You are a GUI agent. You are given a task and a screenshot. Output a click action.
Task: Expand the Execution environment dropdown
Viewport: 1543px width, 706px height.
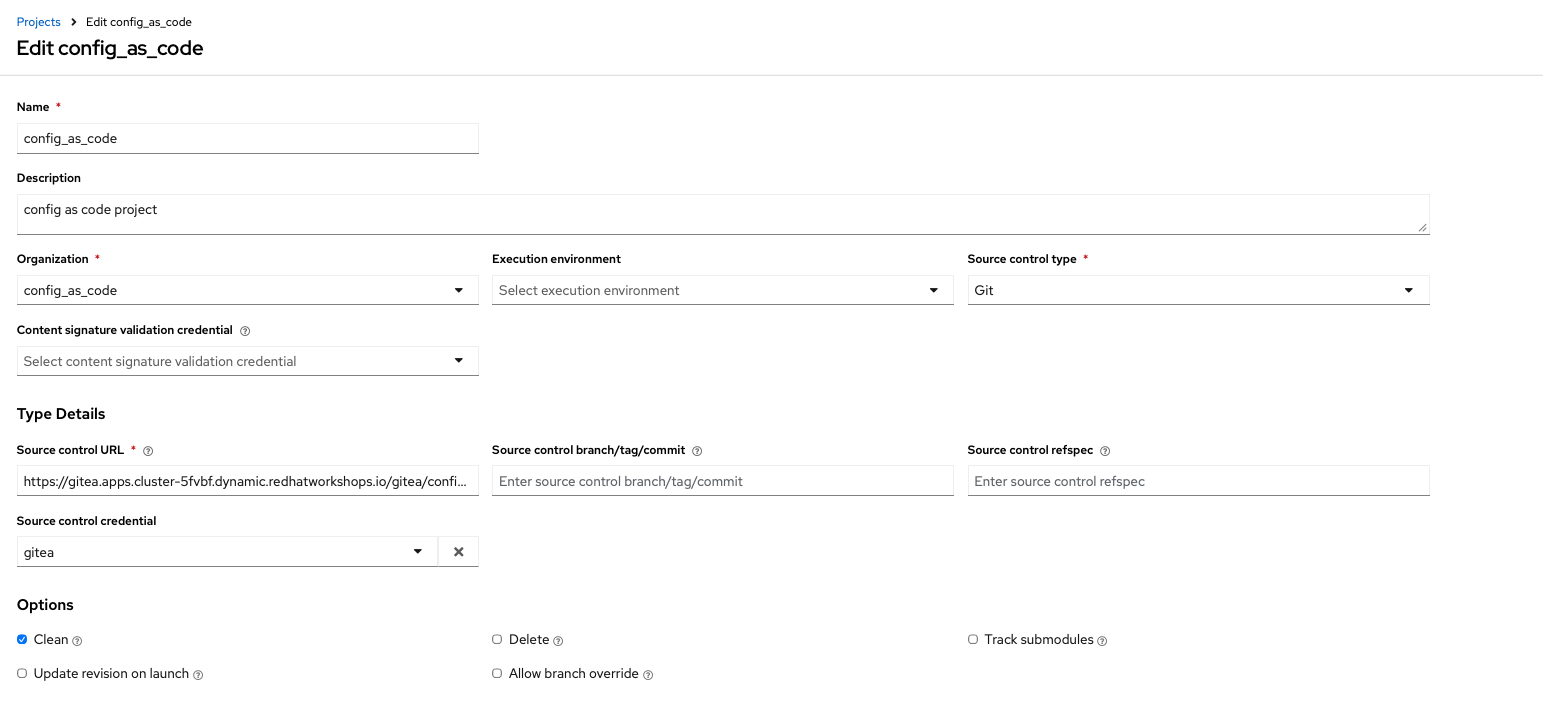pos(722,290)
